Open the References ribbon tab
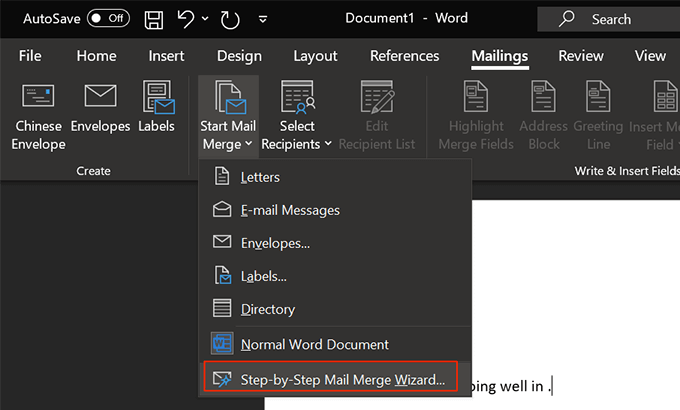680x410 pixels. pos(406,56)
